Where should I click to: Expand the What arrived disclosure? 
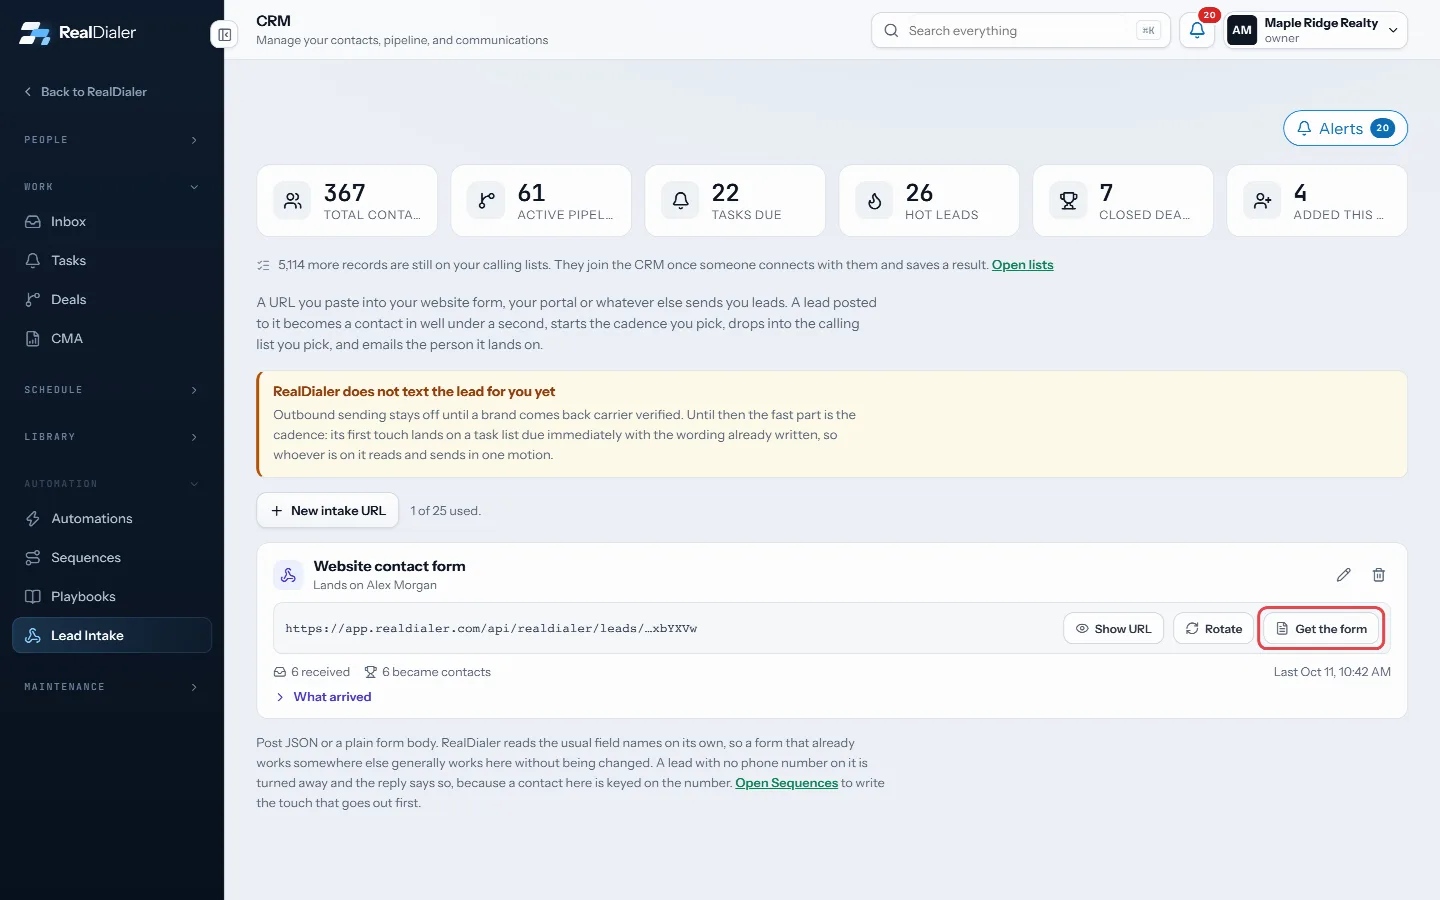323,697
